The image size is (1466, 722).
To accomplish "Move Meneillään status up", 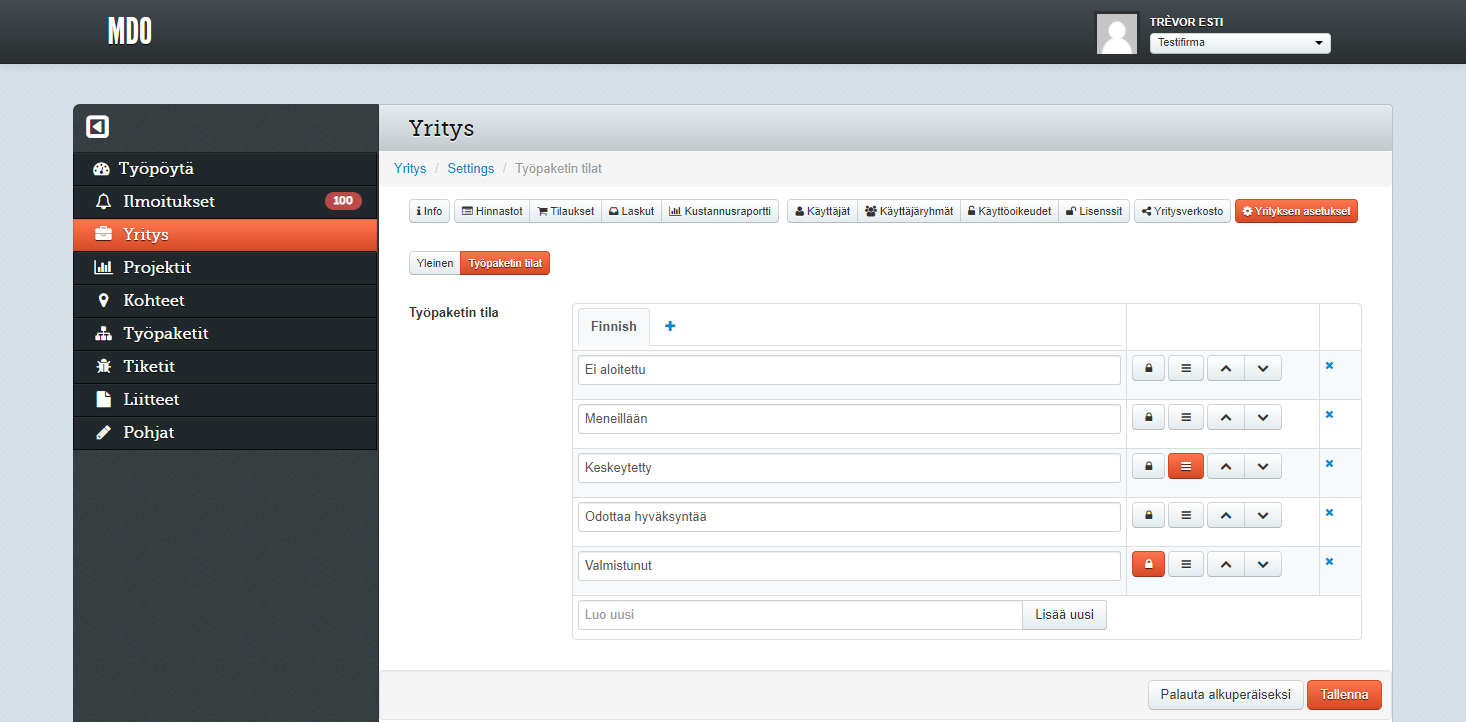I will 1225,418.
